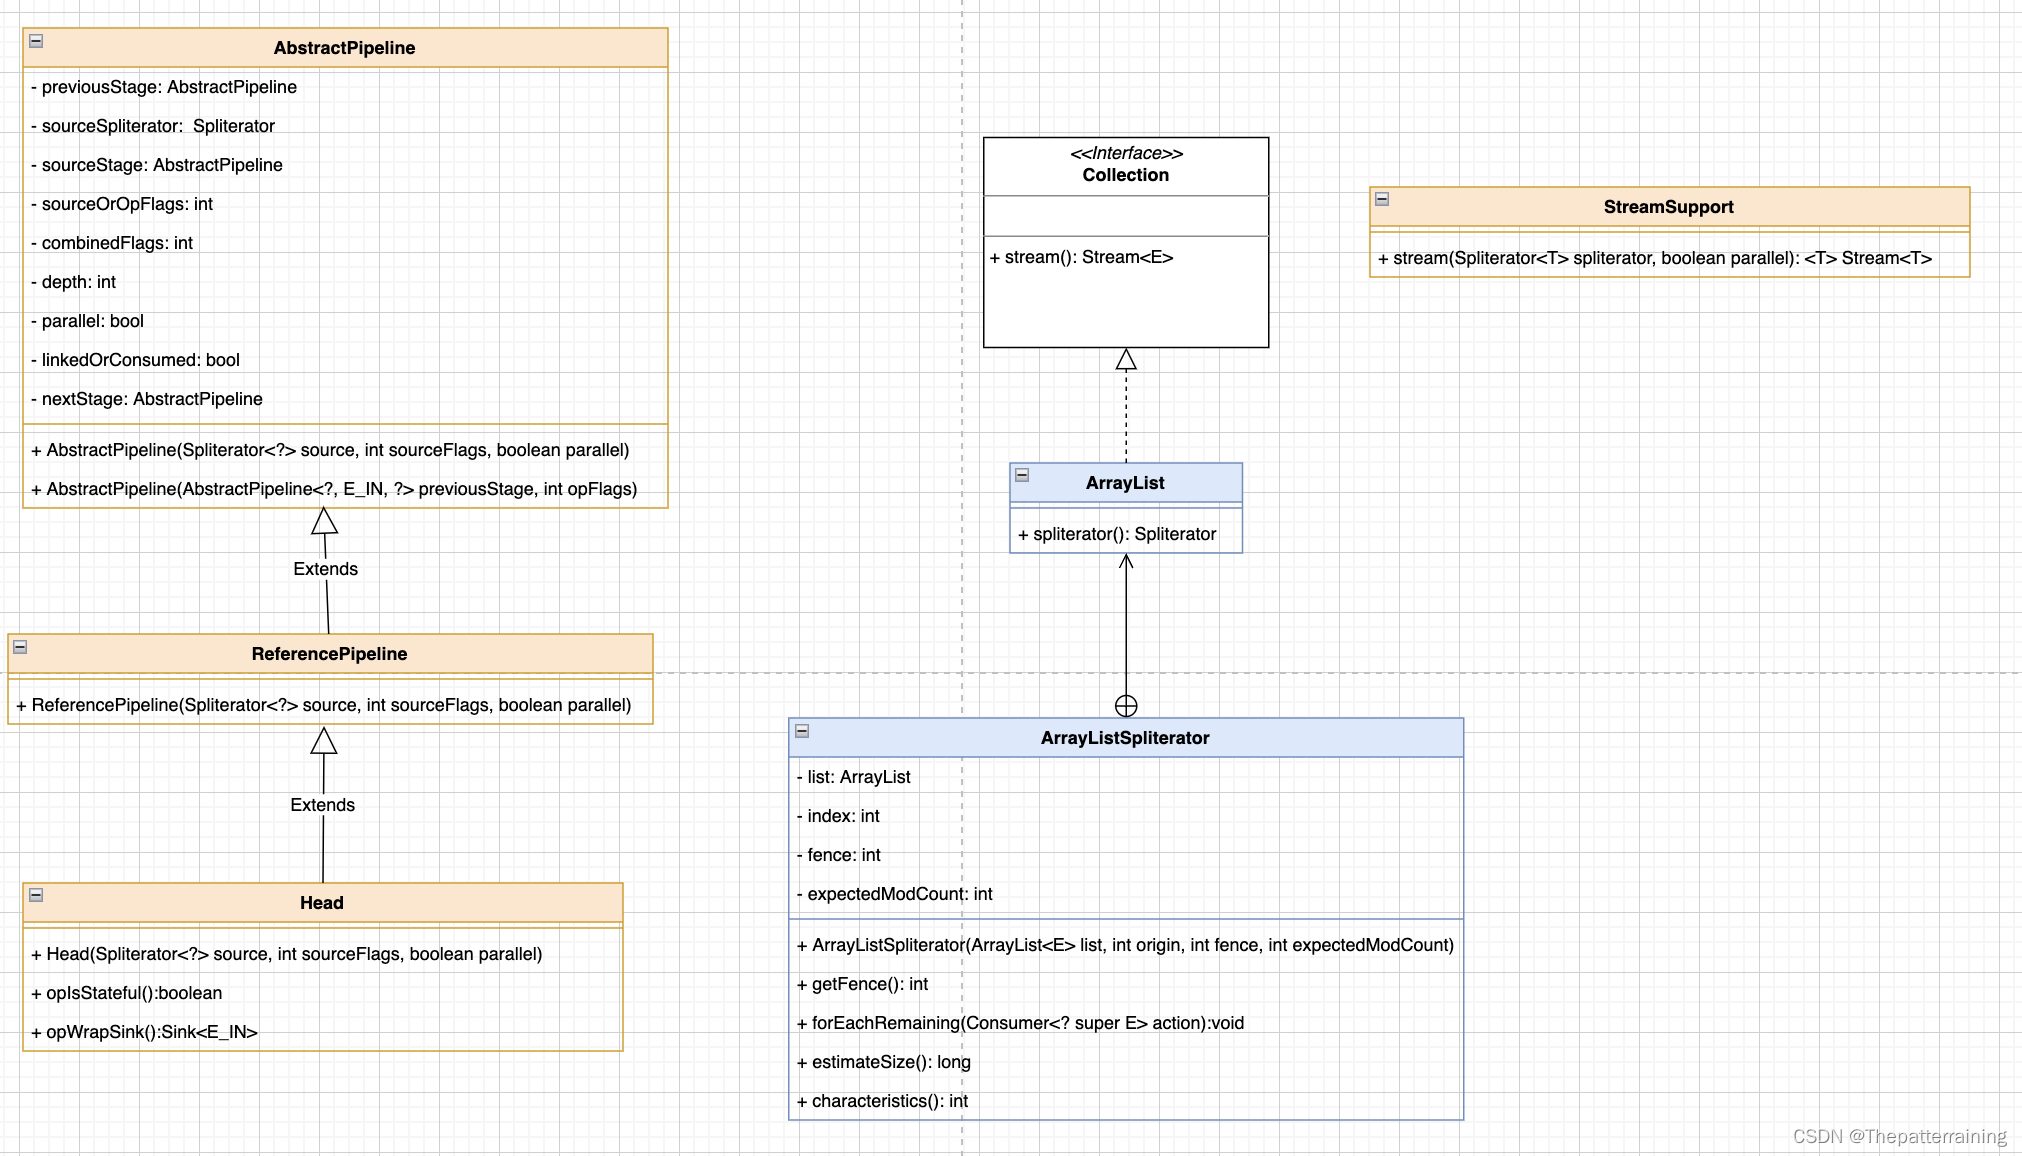Click StreamSupport's stream(Spliterator<T>...) method
This screenshot has height=1156, width=2022.
(x=1669, y=258)
